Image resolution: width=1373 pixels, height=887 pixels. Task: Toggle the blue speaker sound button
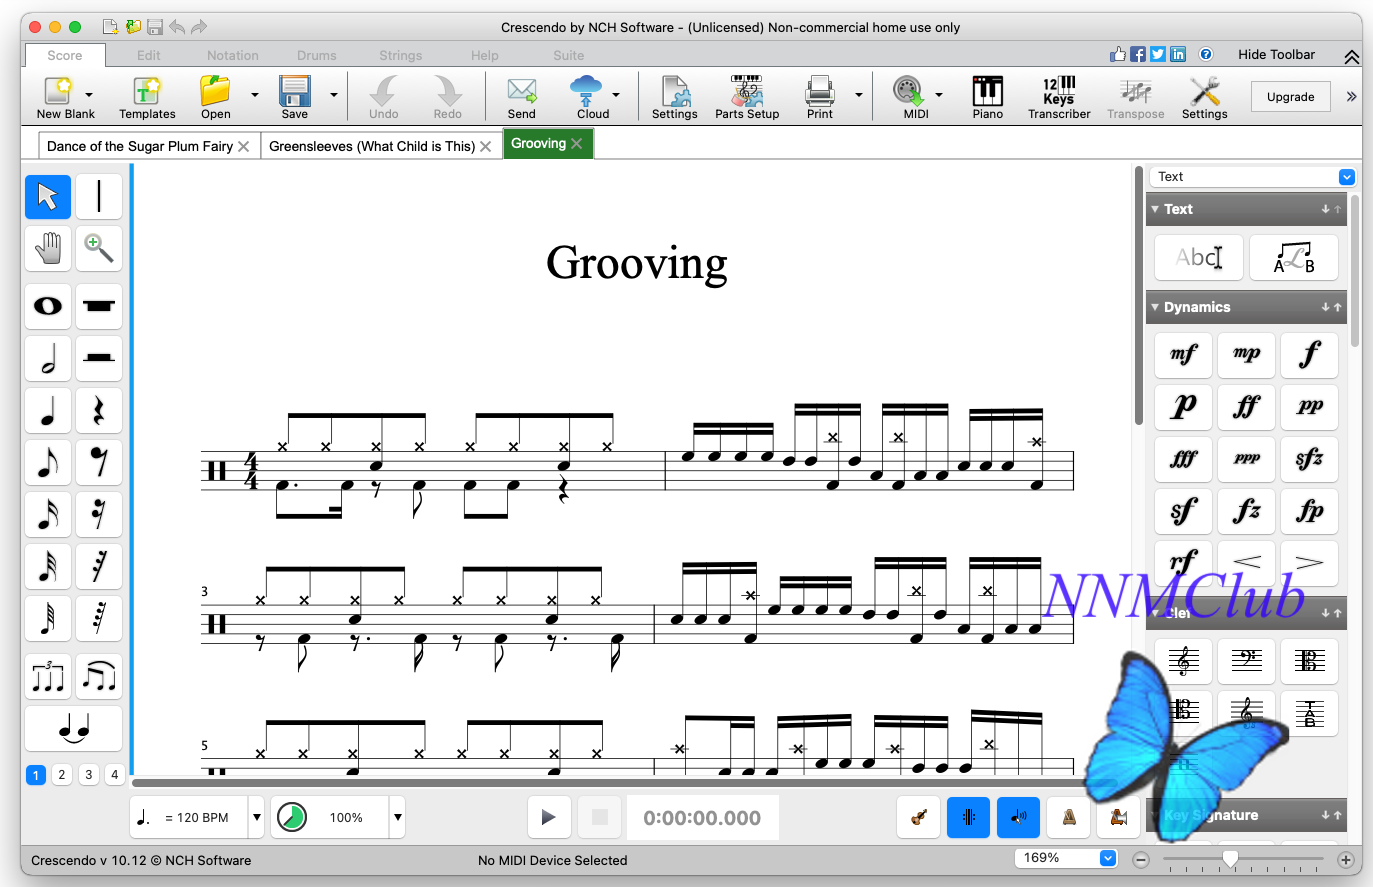point(1018,817)
